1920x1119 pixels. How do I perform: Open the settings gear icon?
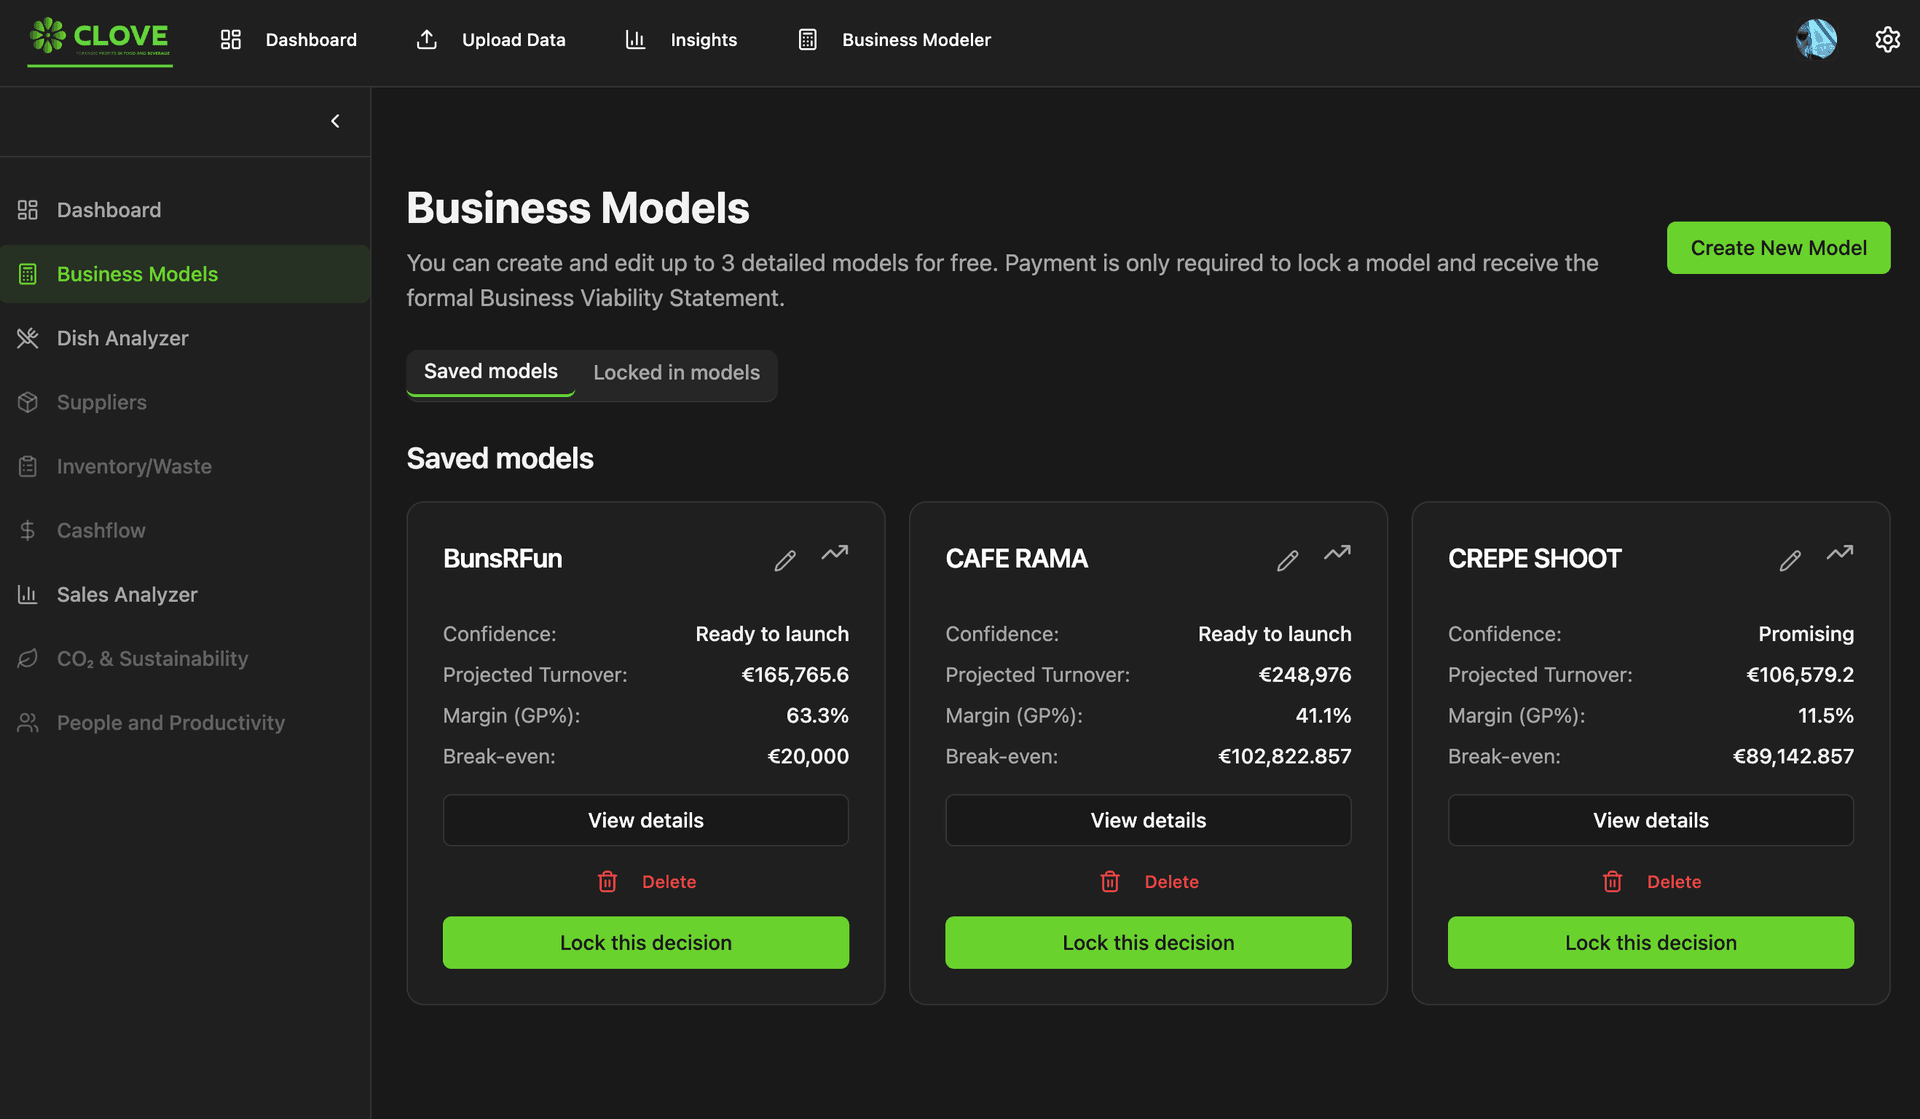click(x=1887, y=40)
